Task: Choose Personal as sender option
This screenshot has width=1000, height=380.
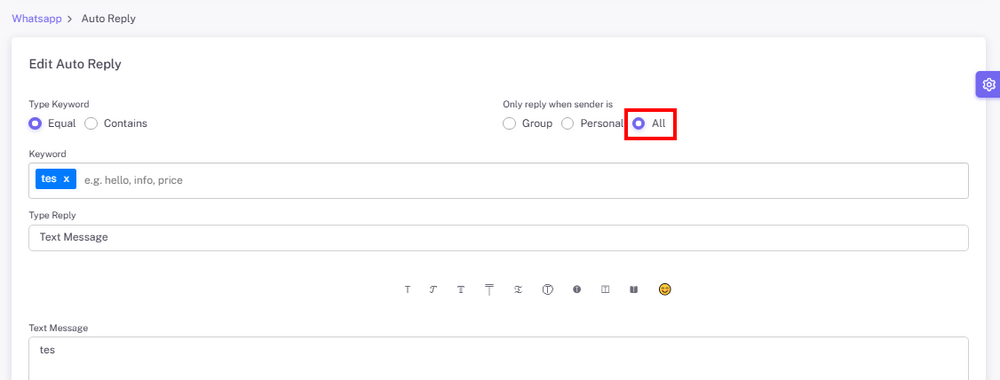Action: tap(592, 124)
